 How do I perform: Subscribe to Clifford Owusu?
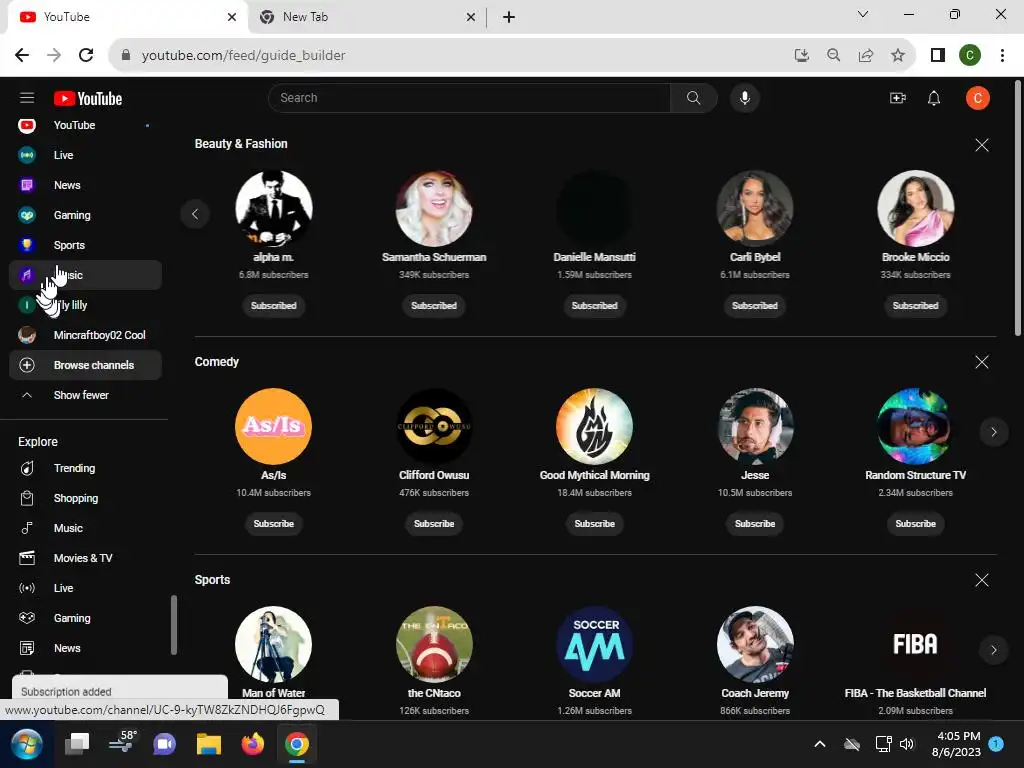(434, 524)
